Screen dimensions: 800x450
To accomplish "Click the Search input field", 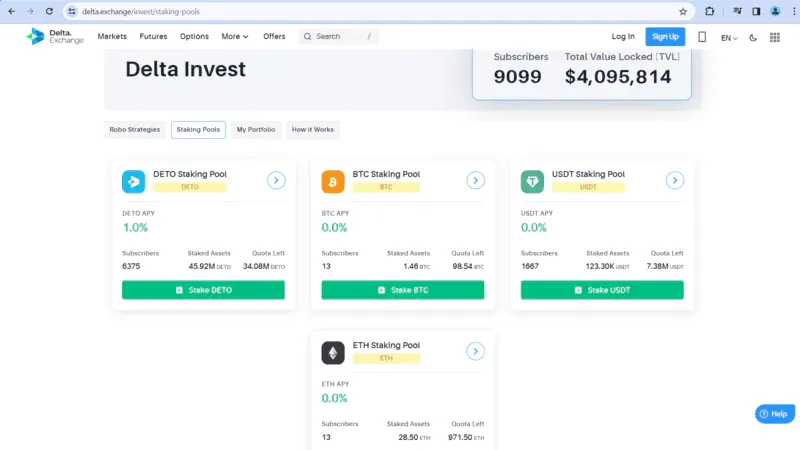I will (338, 36).
